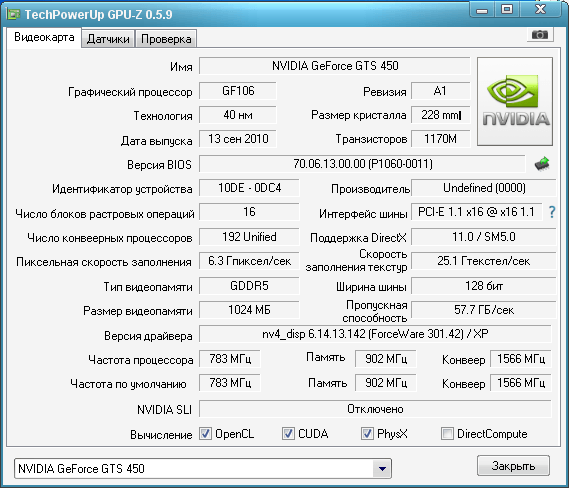Select the ROPs count value 16

(x=249, y=212)
